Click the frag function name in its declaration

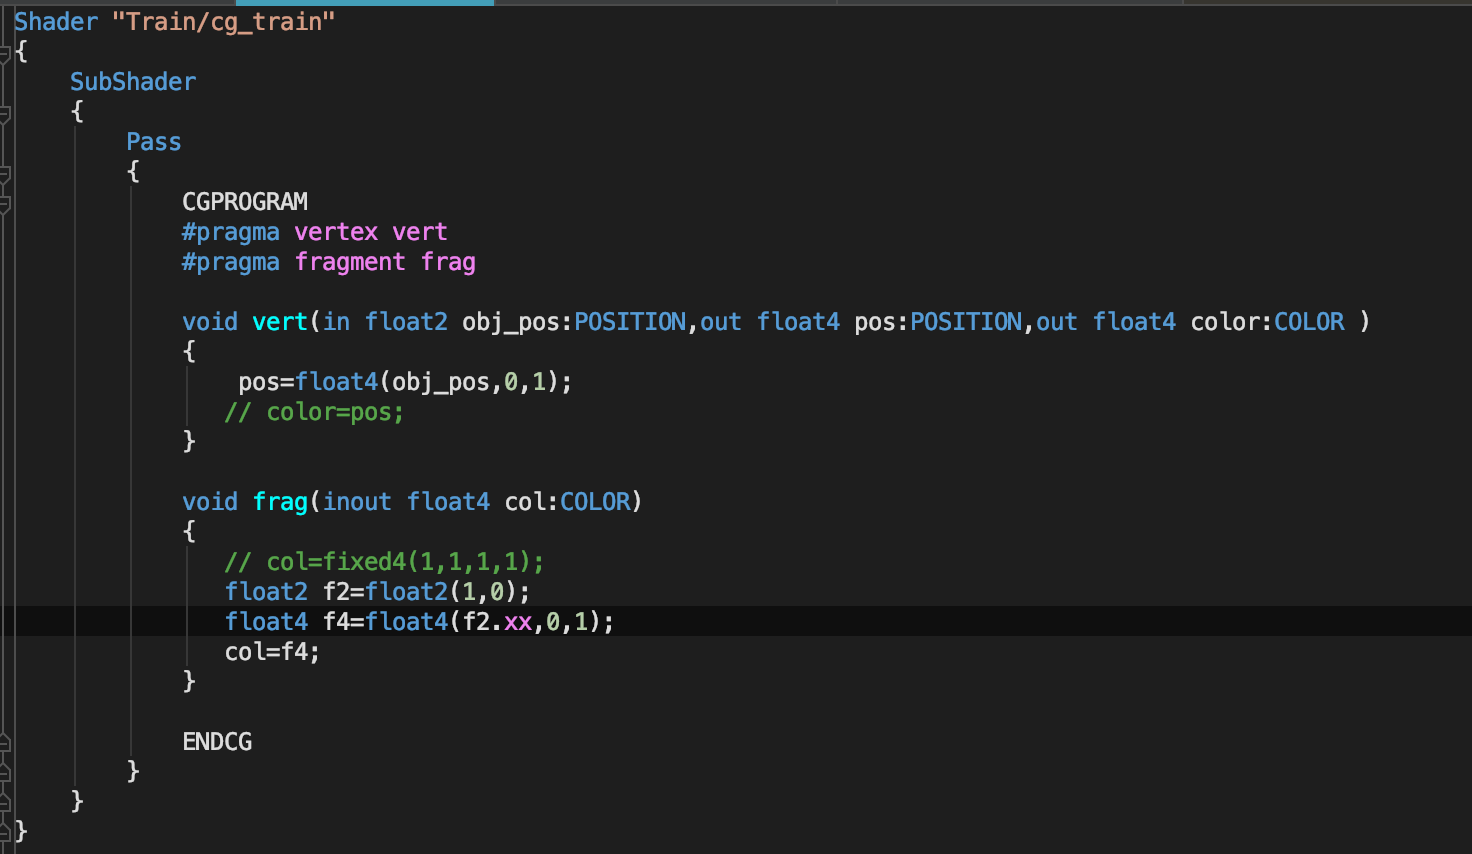280,502
